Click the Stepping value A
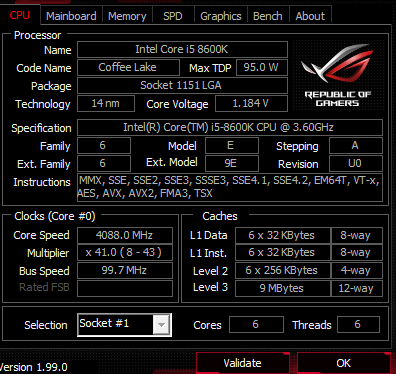Screen dimensions: 396x374 pyautogui.click(x=356, y=145)
